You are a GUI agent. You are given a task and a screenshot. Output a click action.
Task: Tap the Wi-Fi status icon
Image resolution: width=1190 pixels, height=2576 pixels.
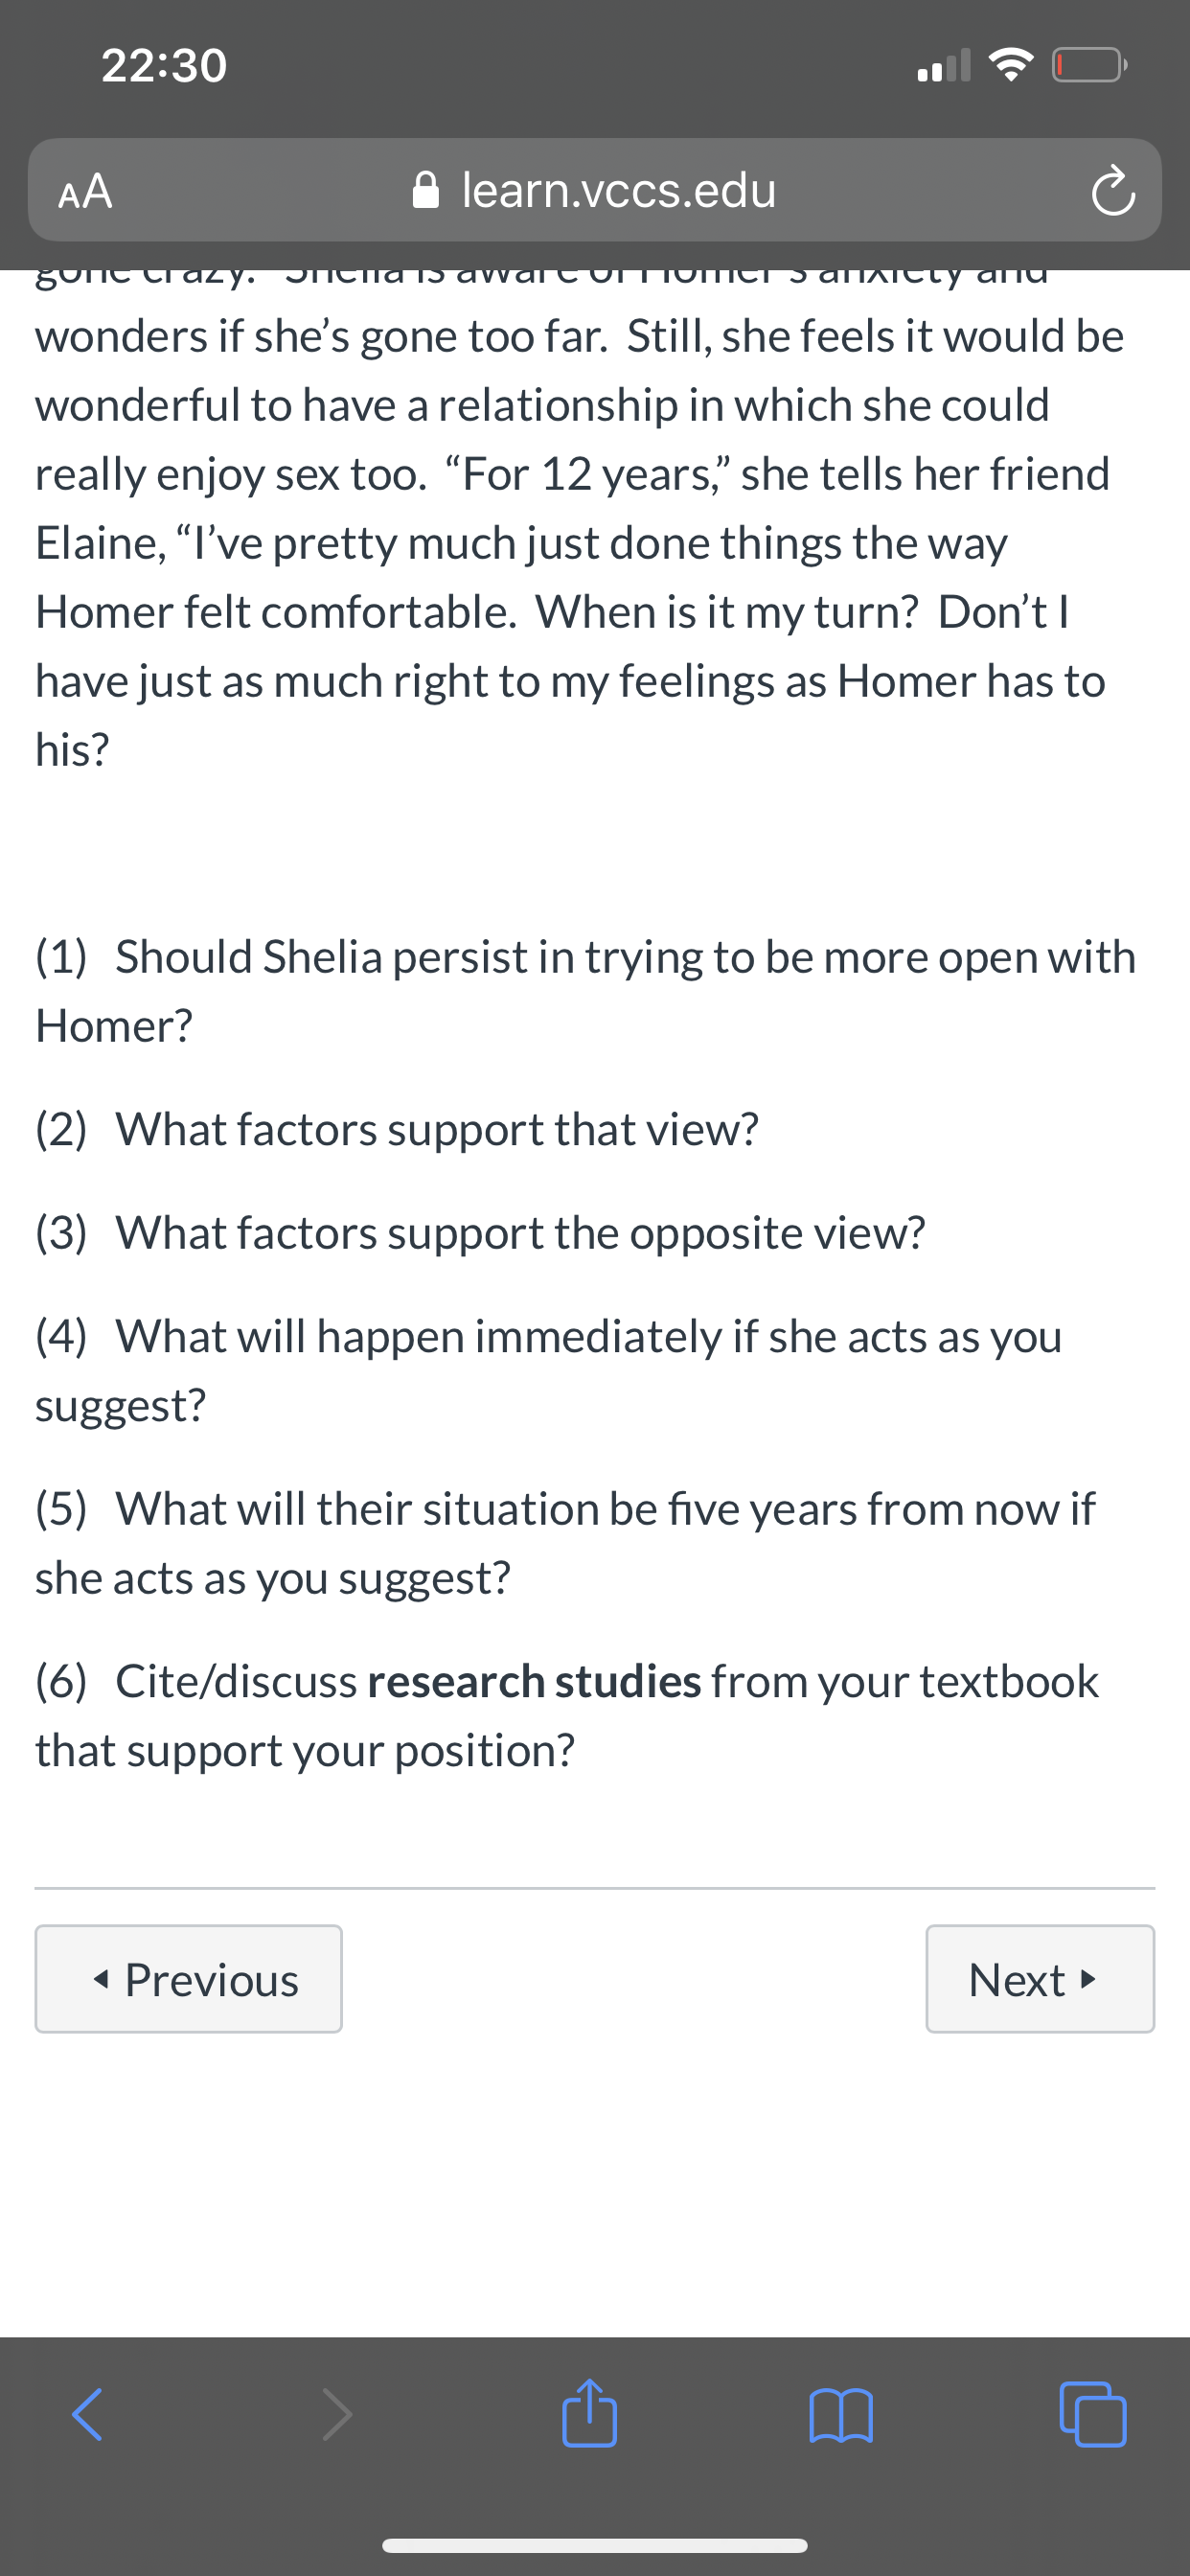pos(1010,65)
